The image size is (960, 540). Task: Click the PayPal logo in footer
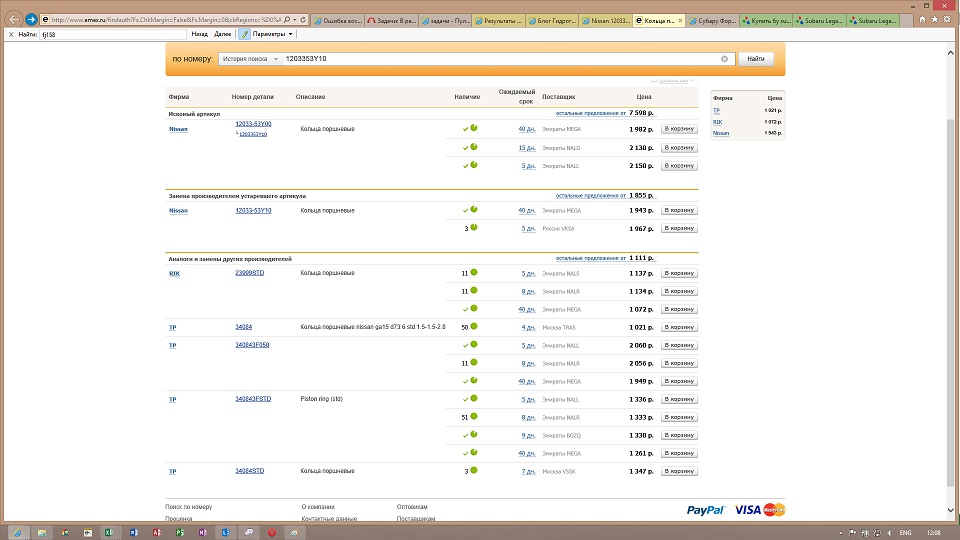click(x=706, y=510)
